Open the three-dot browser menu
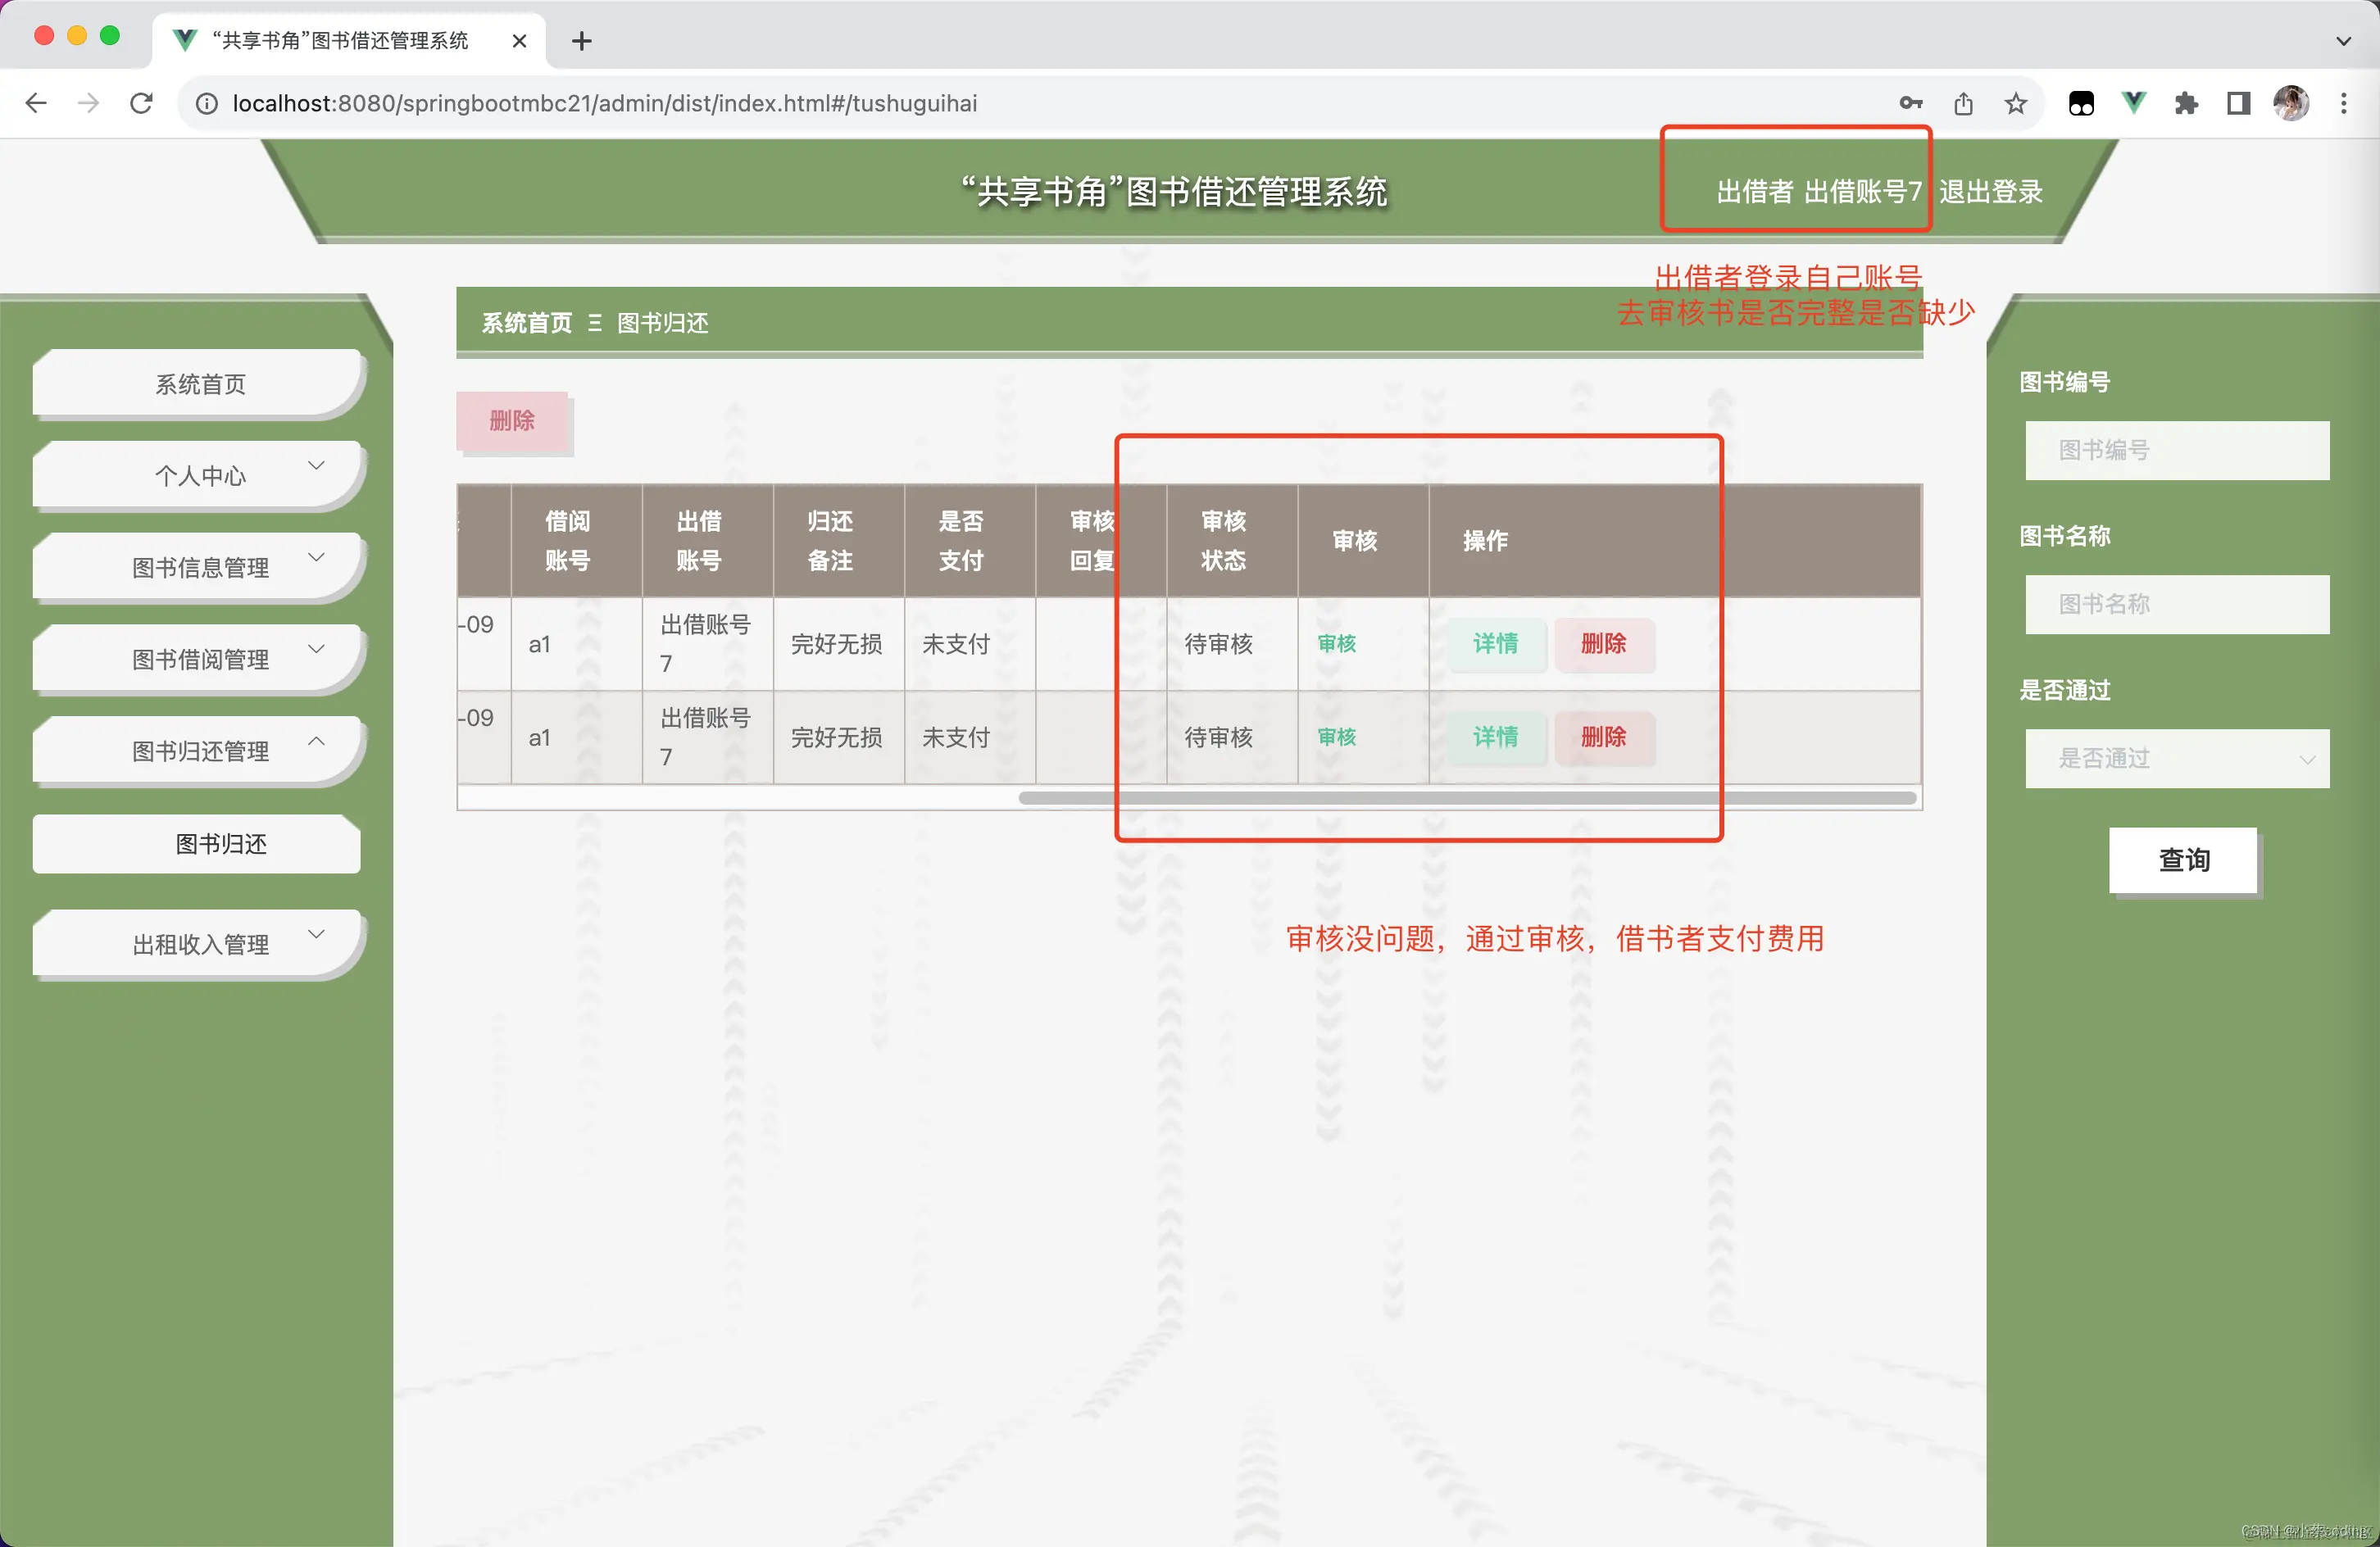This screenshot has width=2380, height=1547. [x=2344, y=103]
